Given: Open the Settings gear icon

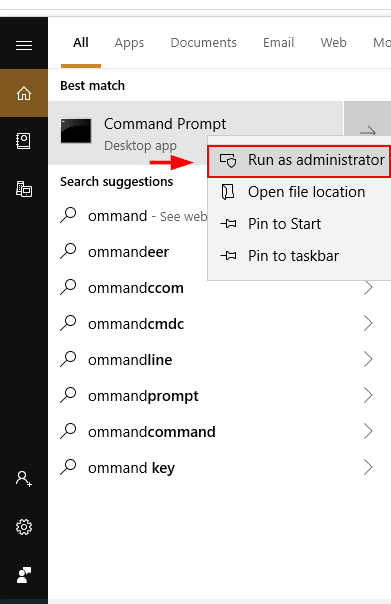Looking at the screenshot, I should pyautogui.click(x=24, y=527).
